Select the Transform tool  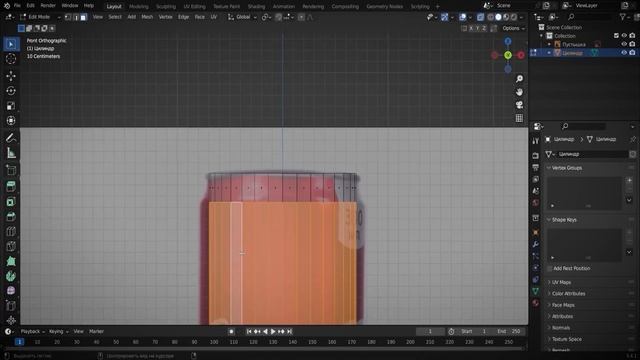tap(11, 120)
